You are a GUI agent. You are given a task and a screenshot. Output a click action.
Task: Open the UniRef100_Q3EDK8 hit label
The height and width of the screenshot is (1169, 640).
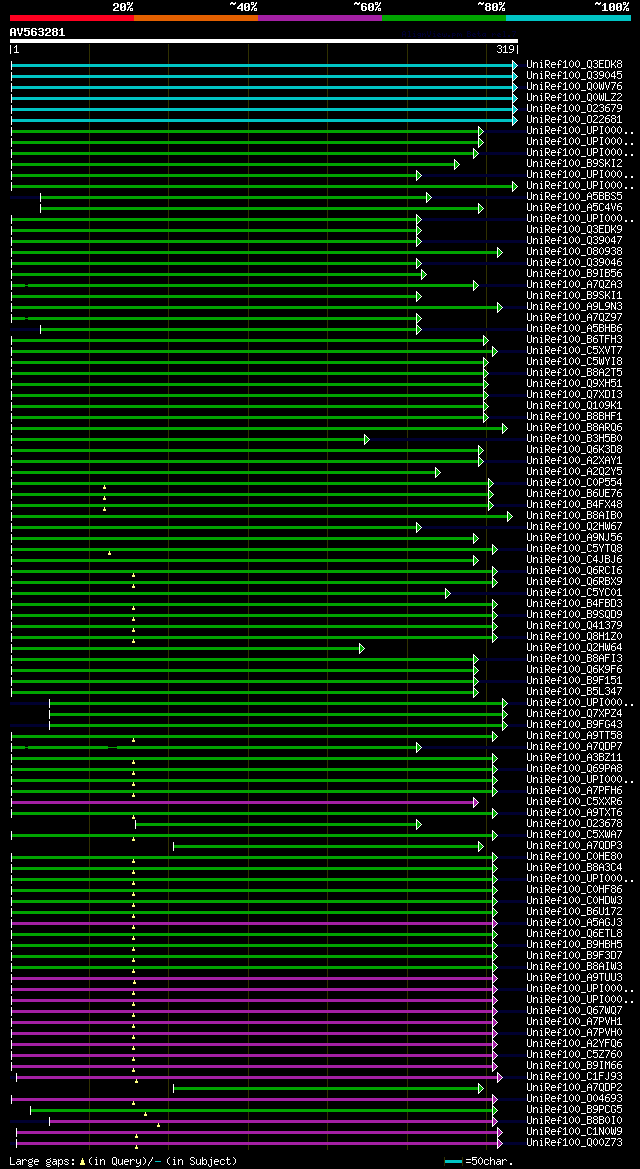click(x=574, y=65)
